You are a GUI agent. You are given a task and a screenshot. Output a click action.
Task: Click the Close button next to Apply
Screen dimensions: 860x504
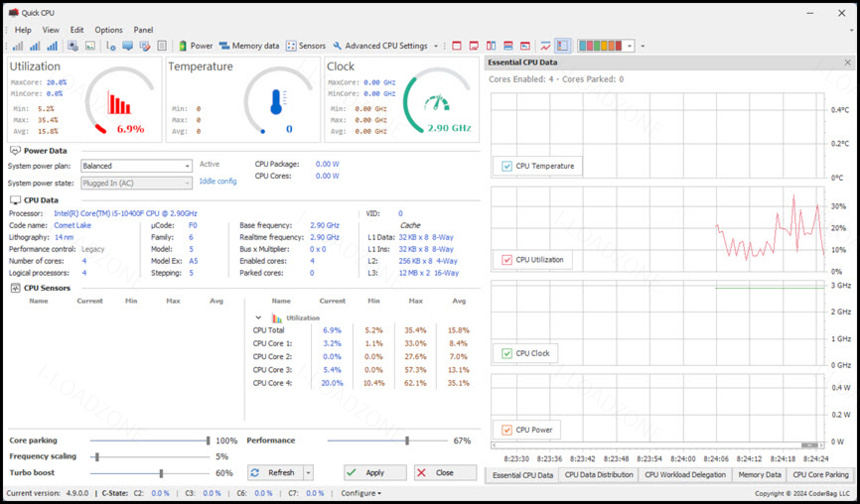coord(445,473)
